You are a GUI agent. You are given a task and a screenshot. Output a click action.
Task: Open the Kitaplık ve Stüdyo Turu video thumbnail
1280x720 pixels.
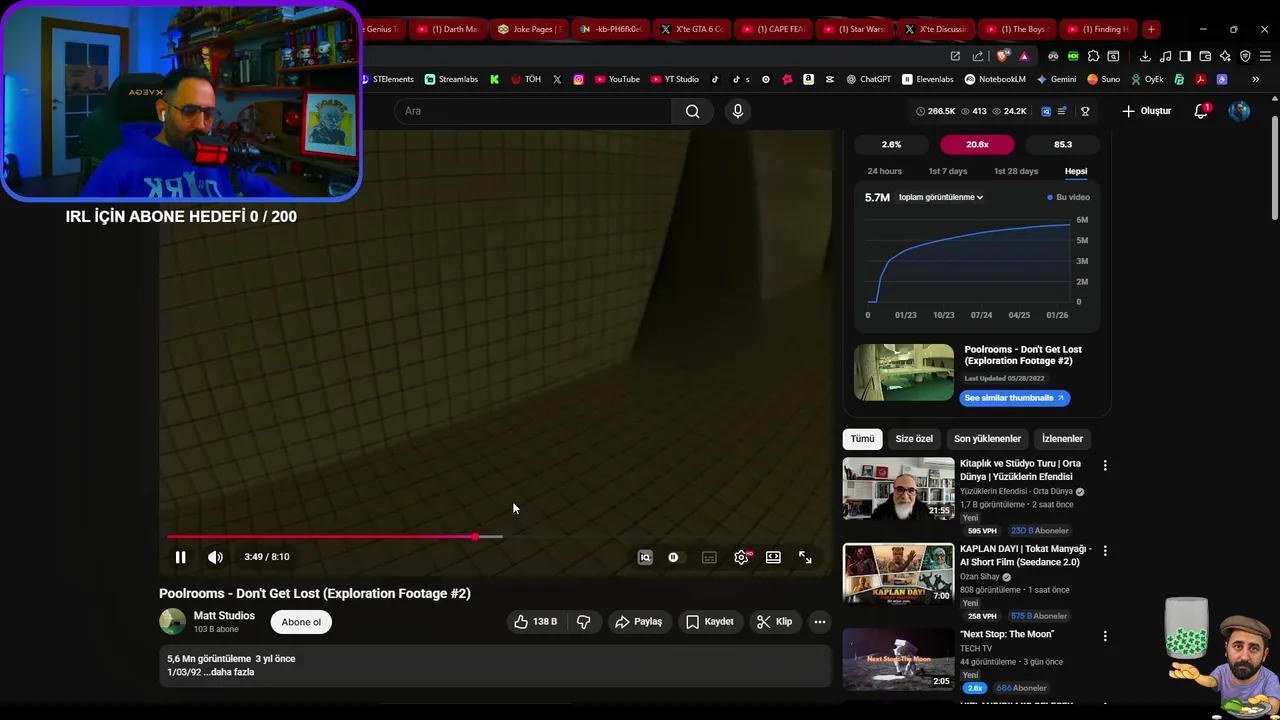(899, 489)
